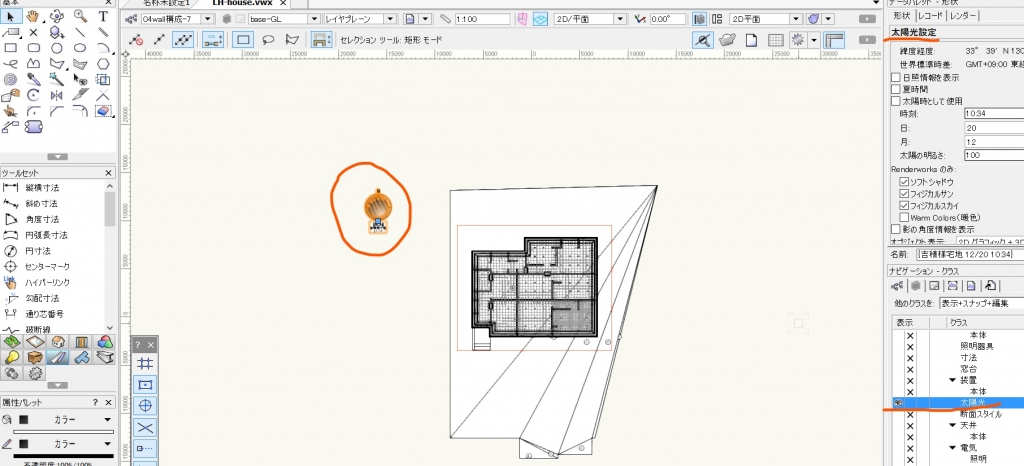Toggle visibility of the 太陽光 class
Image resolution: width=1024 pixels, height=466 pixels.
pyautogui.click(x=896, y=402)
